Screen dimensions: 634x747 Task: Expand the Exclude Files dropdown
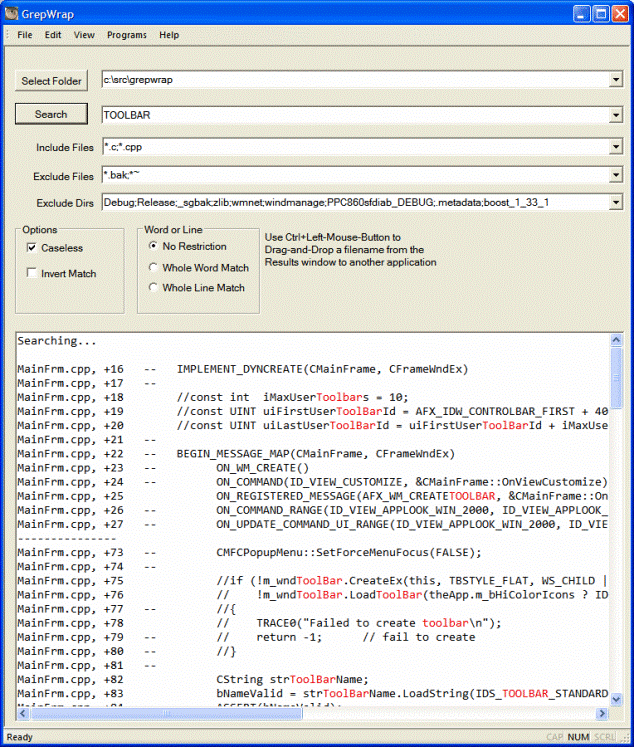point(616,175)
